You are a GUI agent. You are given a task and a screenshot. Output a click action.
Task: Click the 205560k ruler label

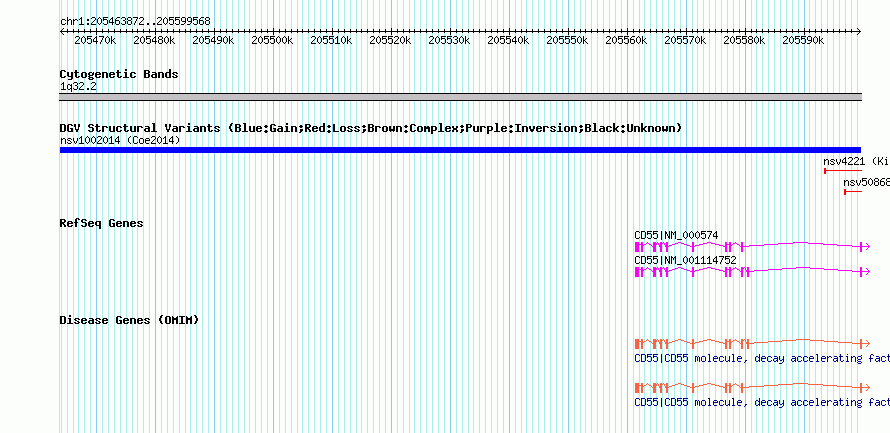(x=627, y=40)
